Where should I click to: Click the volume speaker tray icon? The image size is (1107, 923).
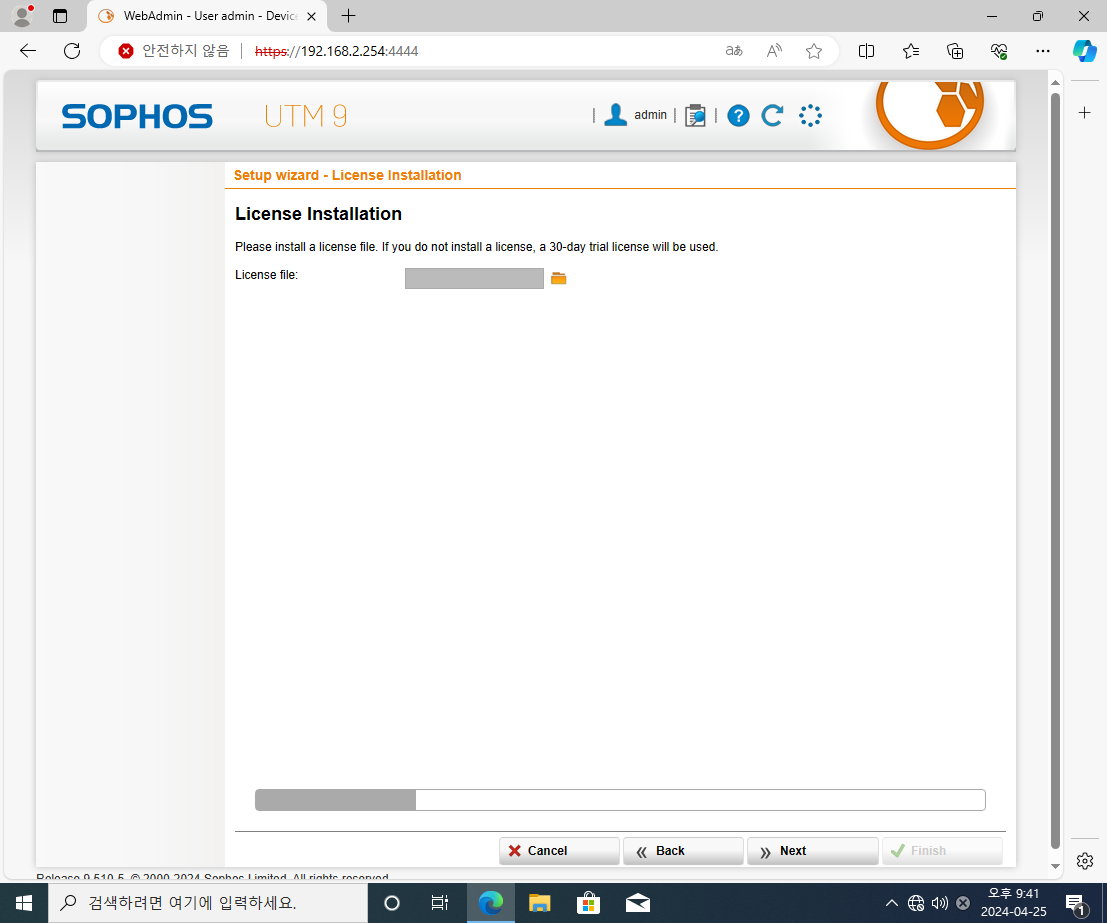pyautogui.click(x=939, y=903)
